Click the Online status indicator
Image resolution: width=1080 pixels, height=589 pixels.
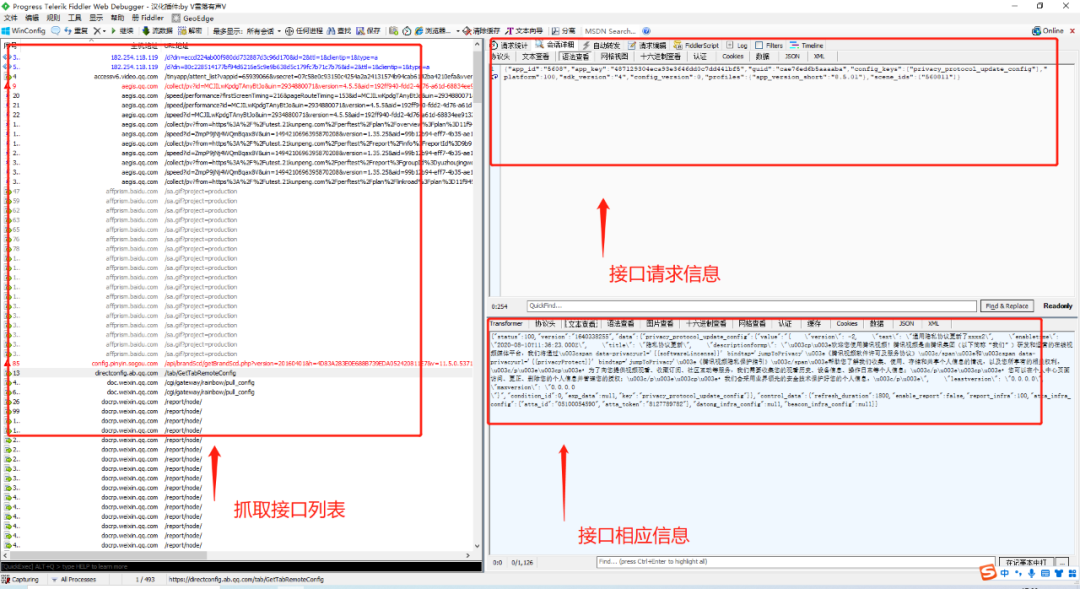[1048, 31]
